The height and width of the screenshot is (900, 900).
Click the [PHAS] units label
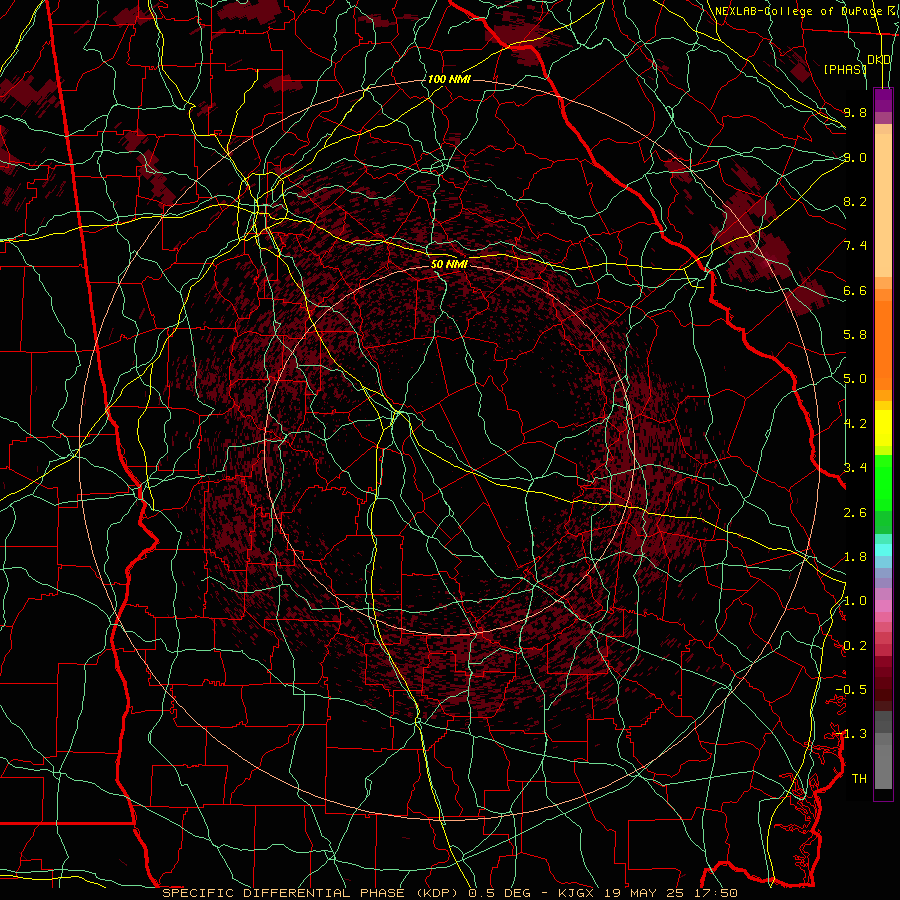[x=845, y=69]
